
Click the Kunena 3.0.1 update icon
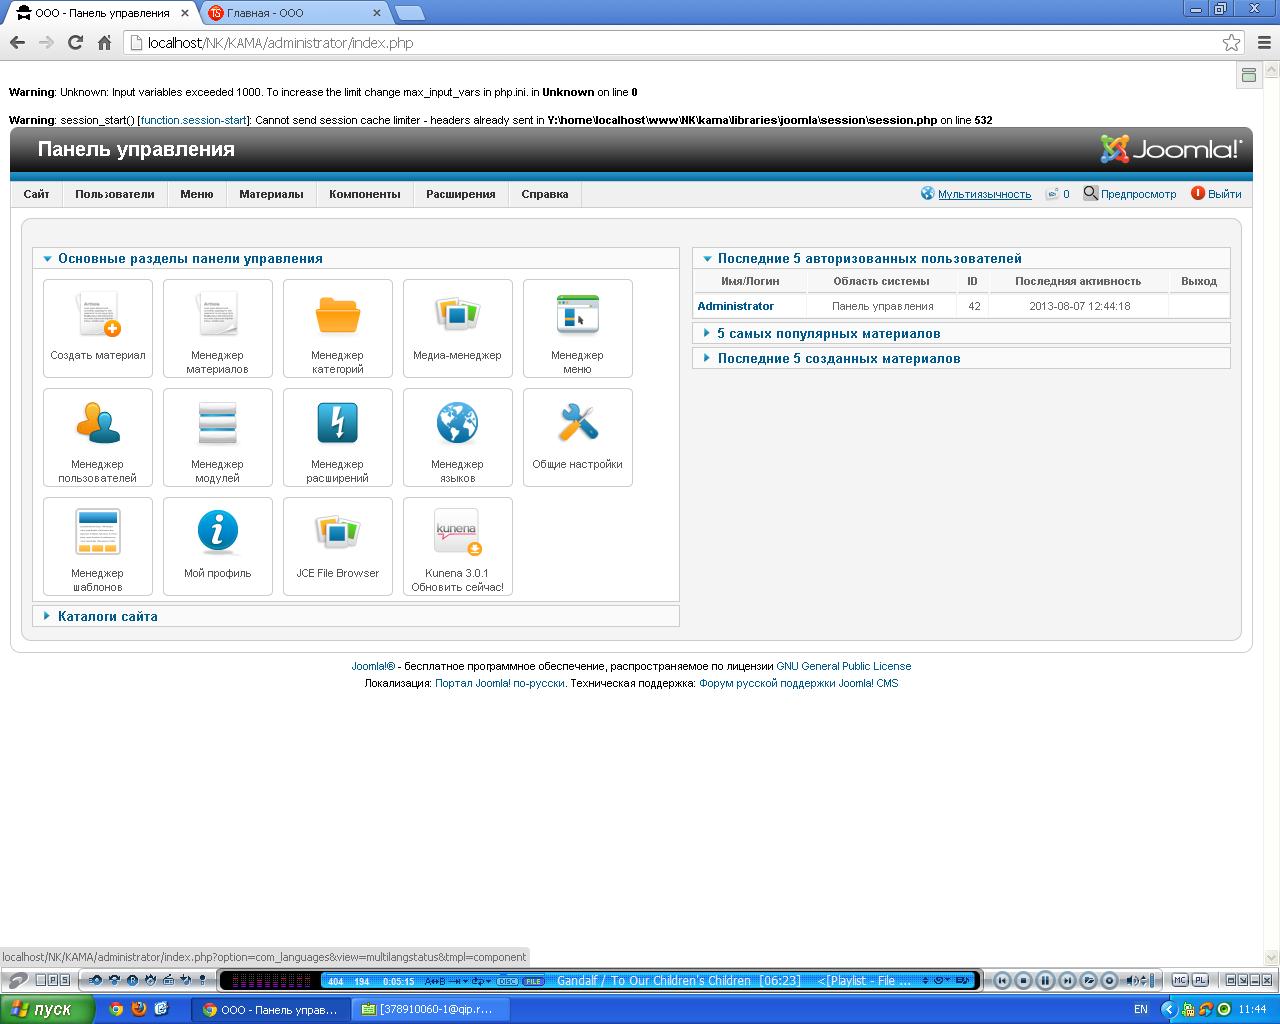[x=457, y=533]
